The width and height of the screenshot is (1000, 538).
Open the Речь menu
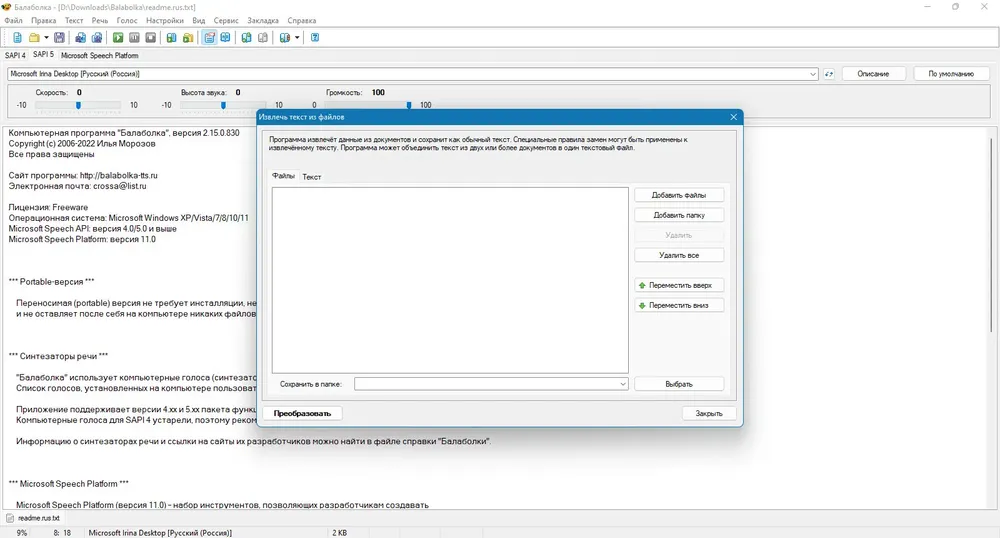tap(100, 20)
